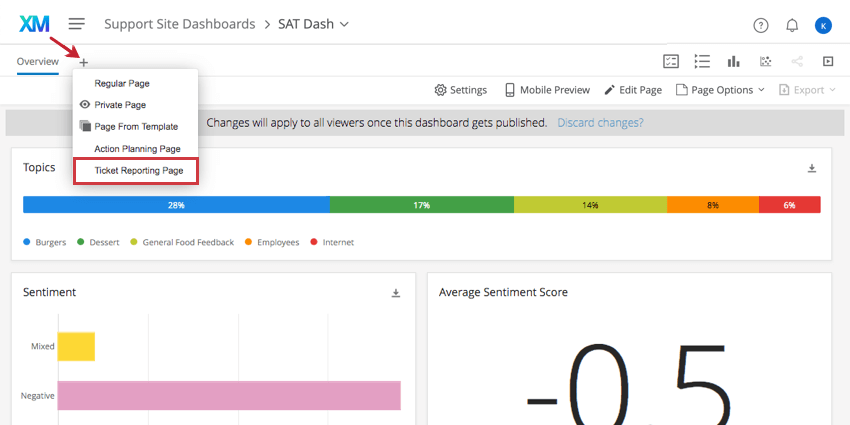
Task: Click the play preview icon in the toolbar
Action: (x=828, y=61)
